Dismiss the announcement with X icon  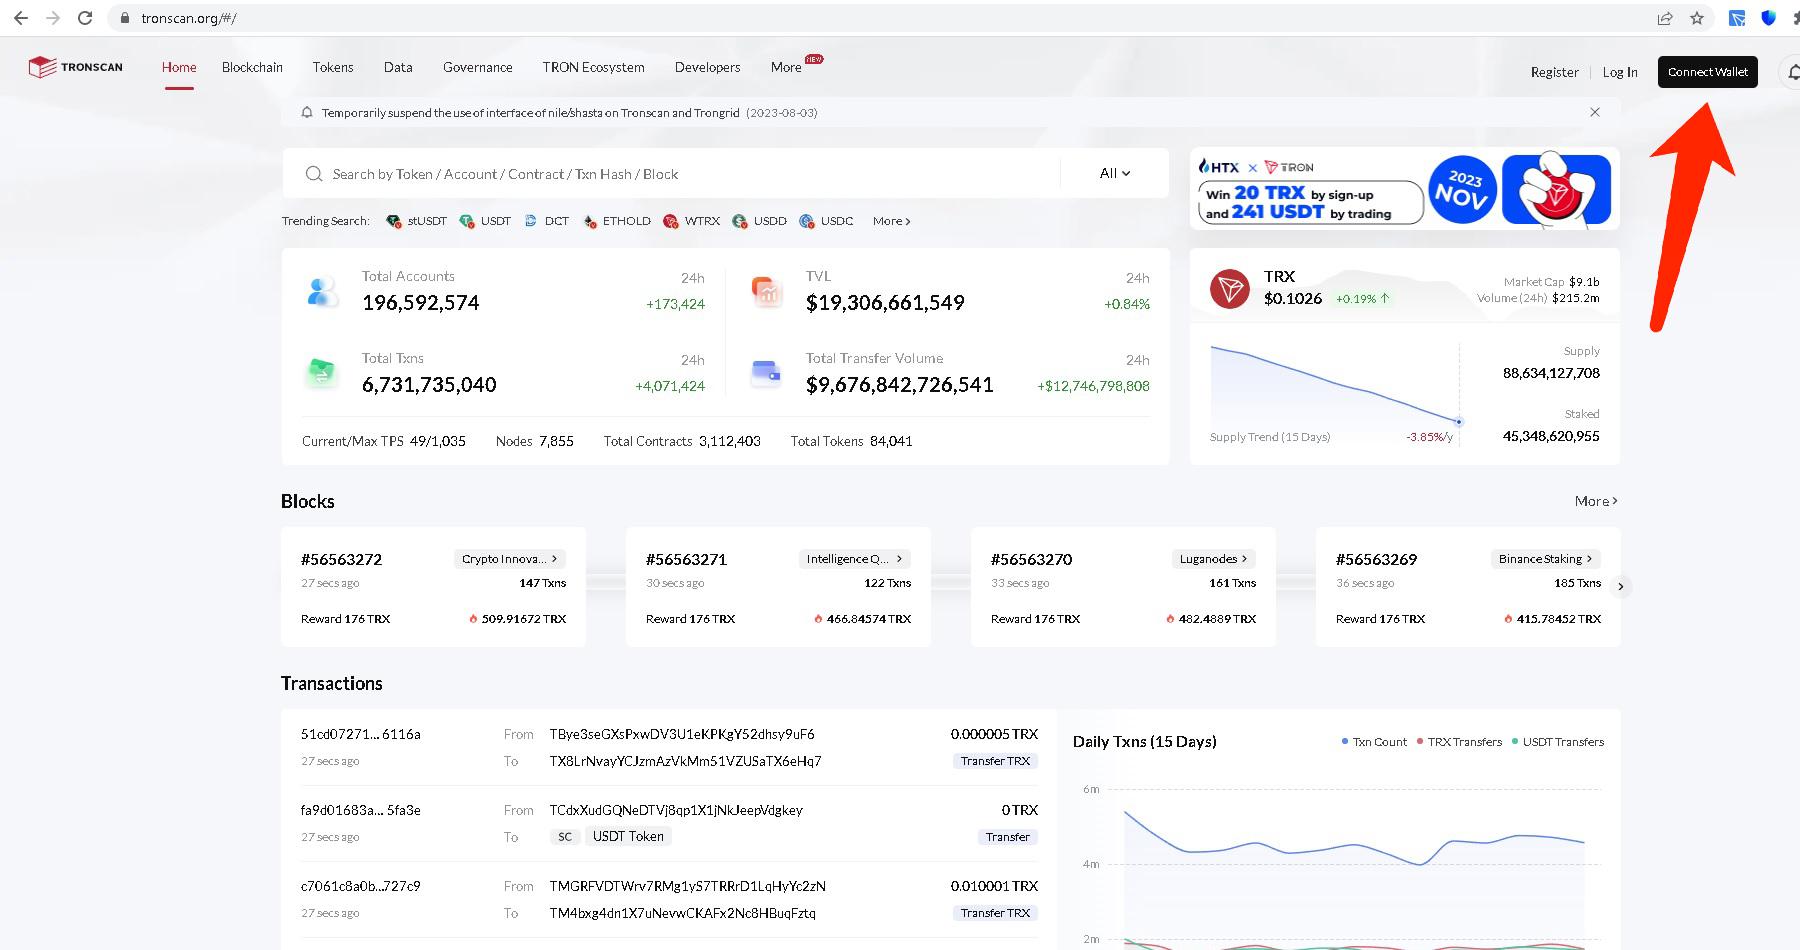pos(1595,112)
